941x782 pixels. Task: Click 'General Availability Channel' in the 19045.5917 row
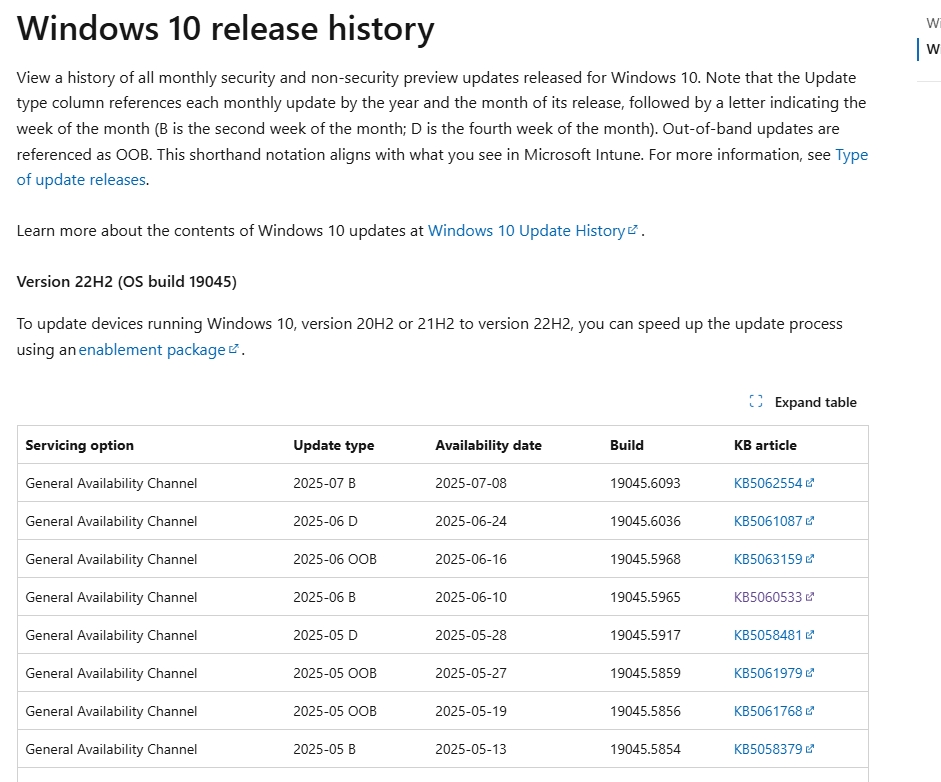[x=111, y=635]
